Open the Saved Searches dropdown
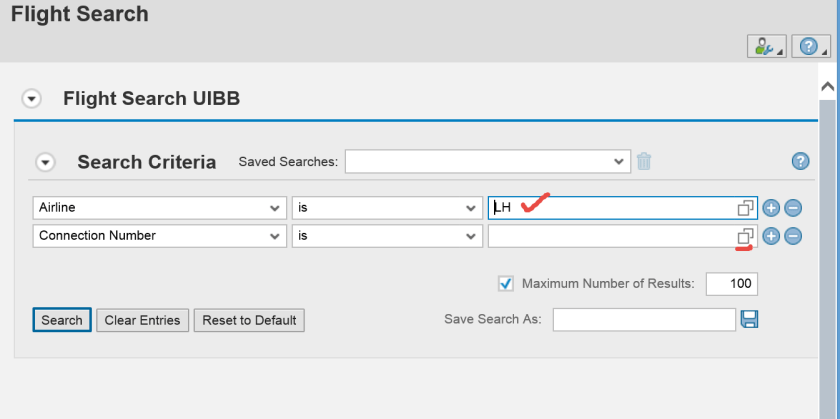Image resolution: width=840 pixels, height=419 pixels. point(619,161)
